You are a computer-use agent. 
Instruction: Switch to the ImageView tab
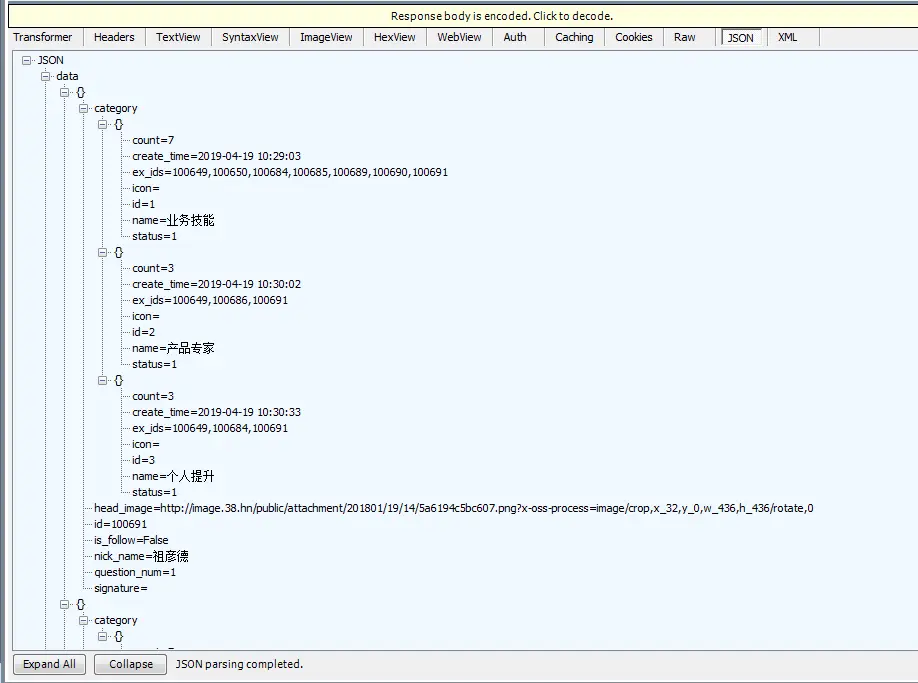tap(326, 37)
